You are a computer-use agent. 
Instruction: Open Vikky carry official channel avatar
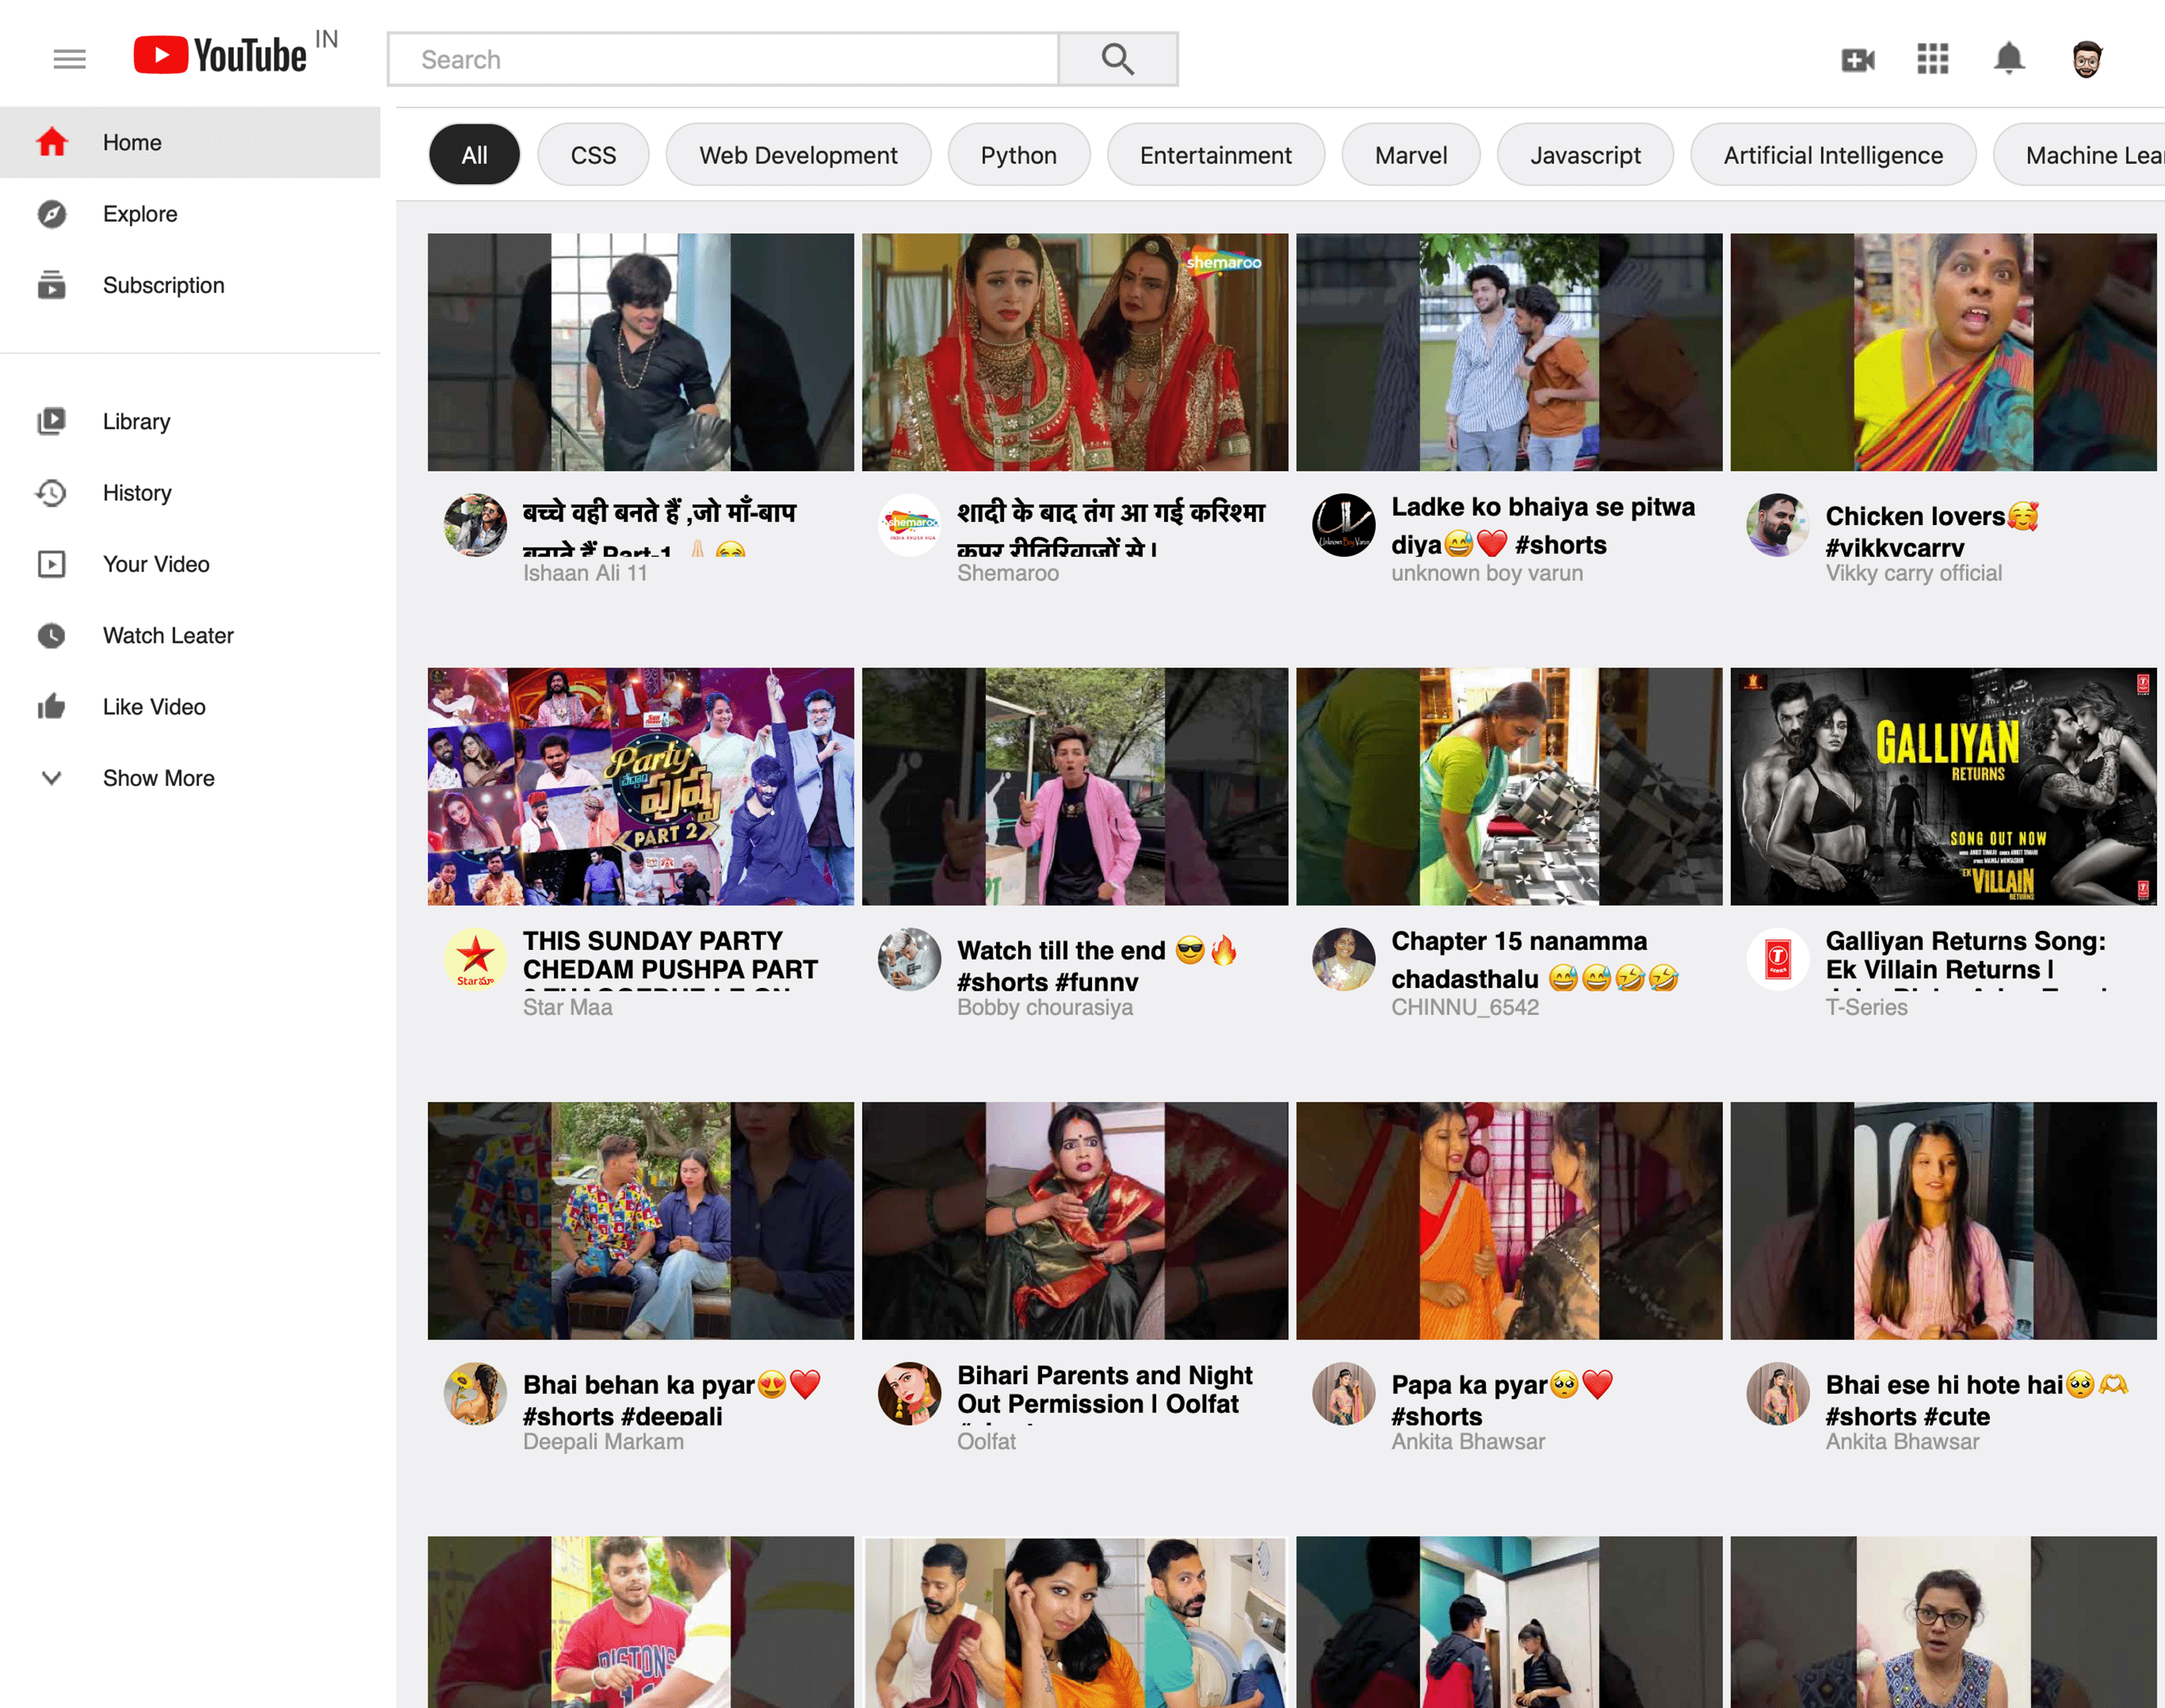point(1778,525)
